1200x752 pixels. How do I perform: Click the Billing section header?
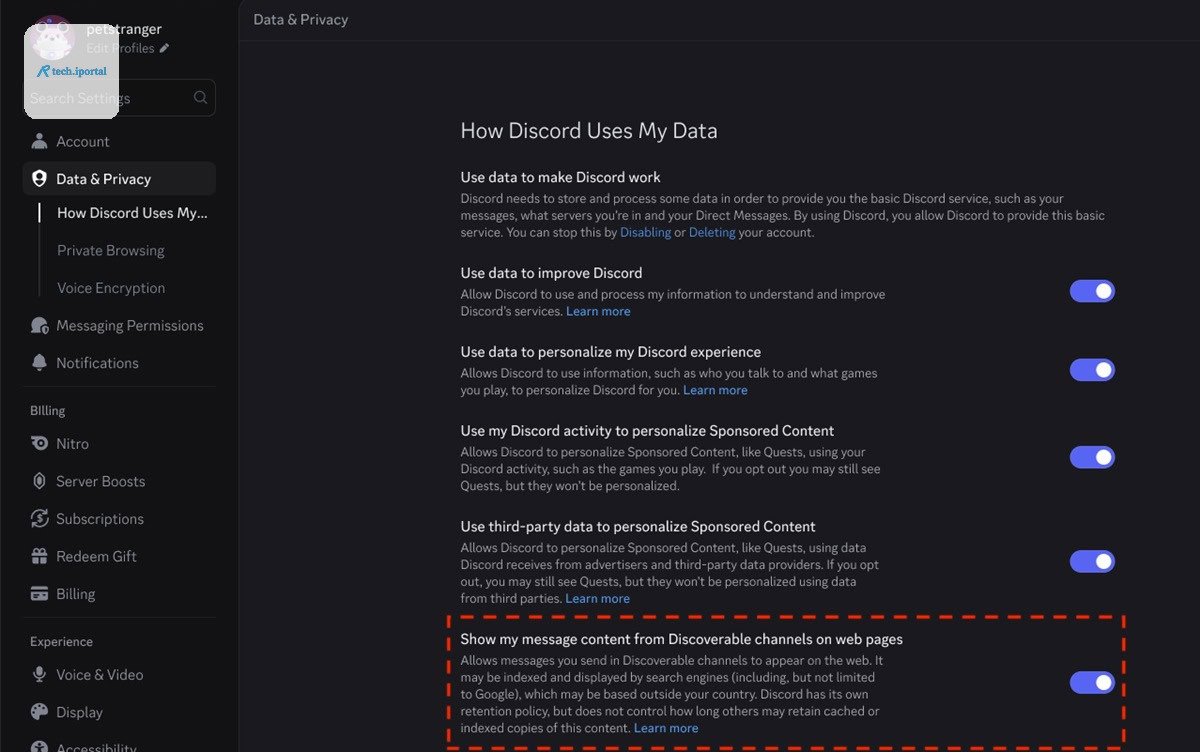click(x=47, y=411)
